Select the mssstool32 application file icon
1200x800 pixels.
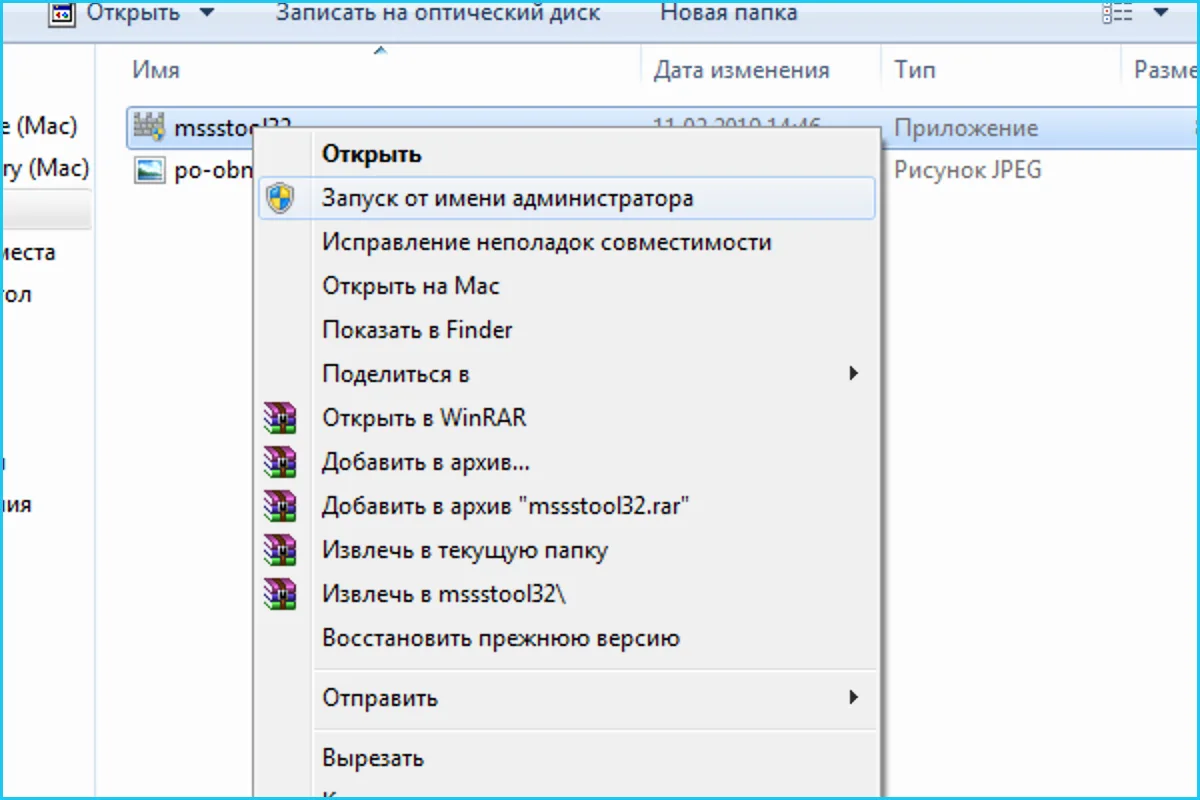149,127
